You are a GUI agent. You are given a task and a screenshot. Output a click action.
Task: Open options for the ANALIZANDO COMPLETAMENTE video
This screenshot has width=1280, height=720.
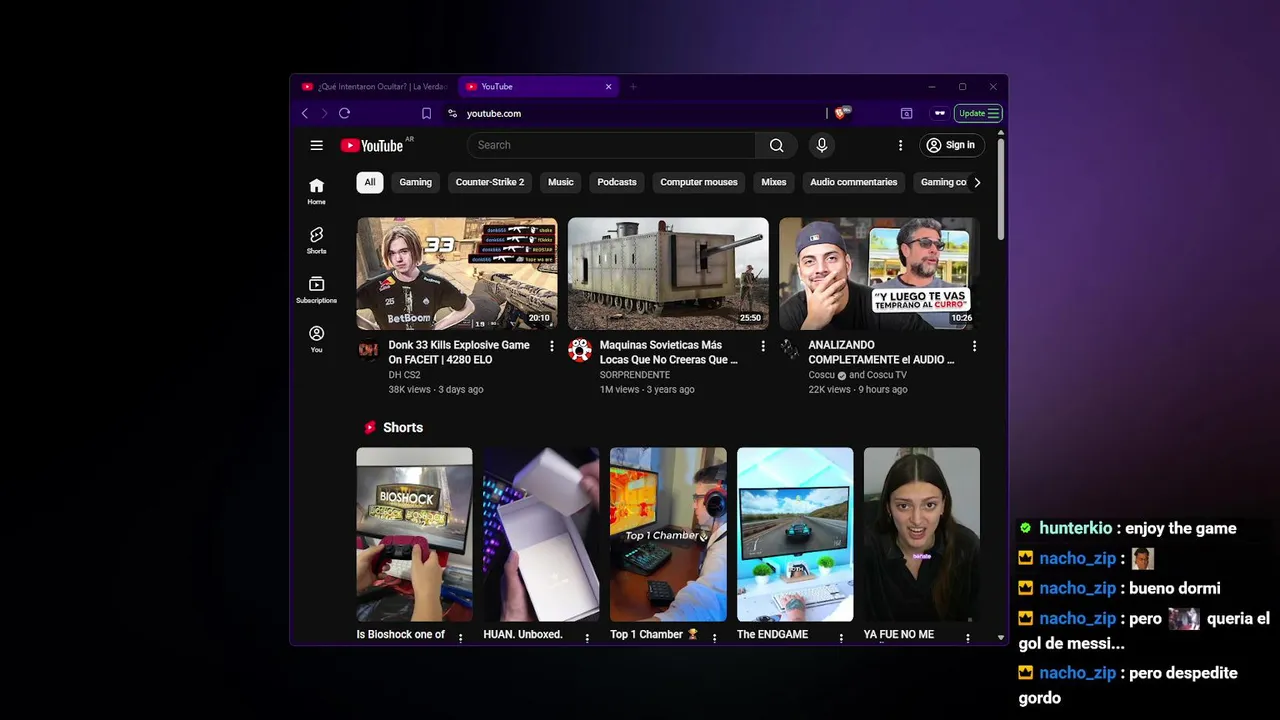974,346
